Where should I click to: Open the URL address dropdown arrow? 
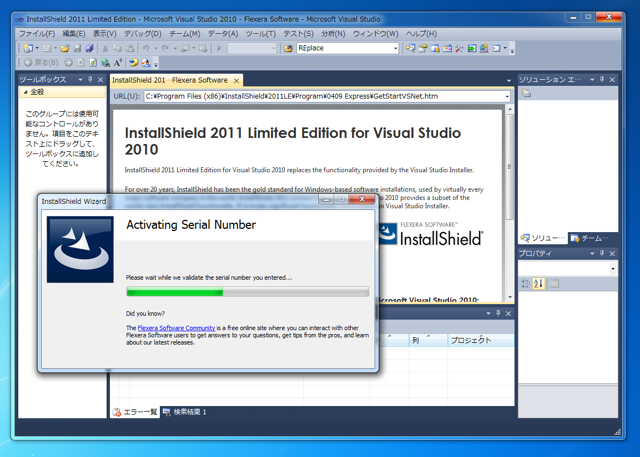pos(507,97)
